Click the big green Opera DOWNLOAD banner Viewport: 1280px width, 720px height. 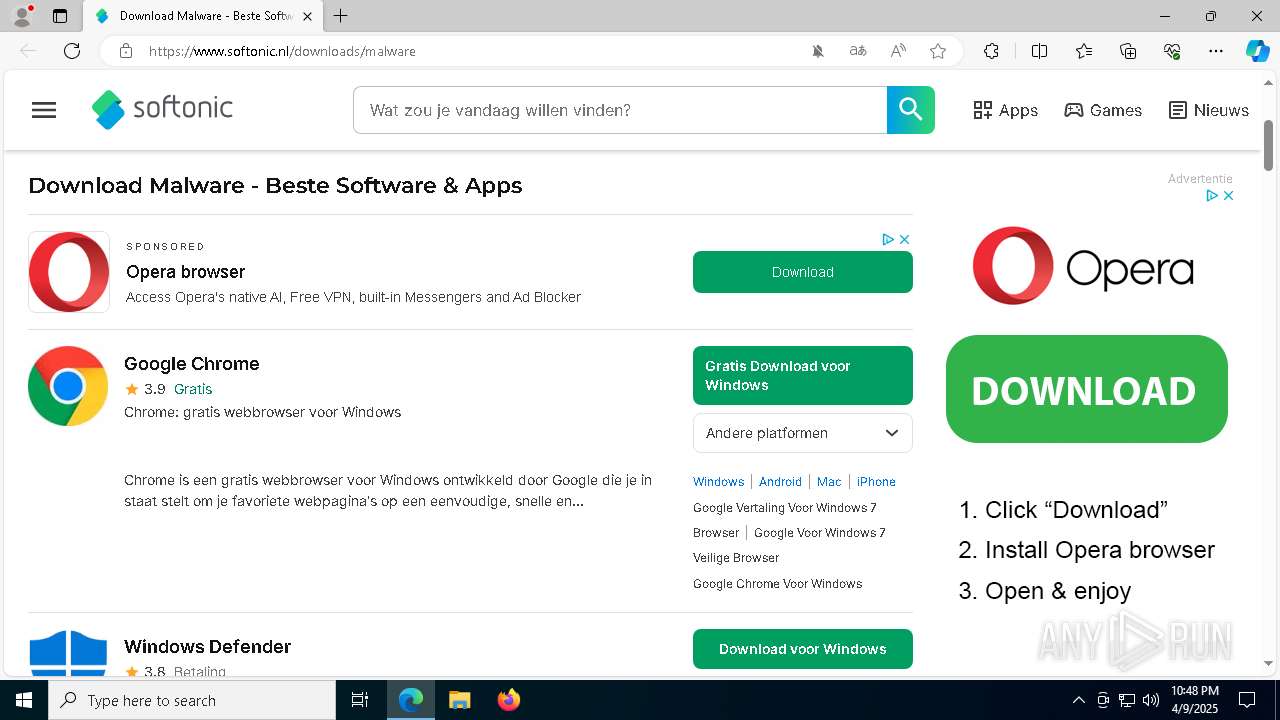(1086, 389)
